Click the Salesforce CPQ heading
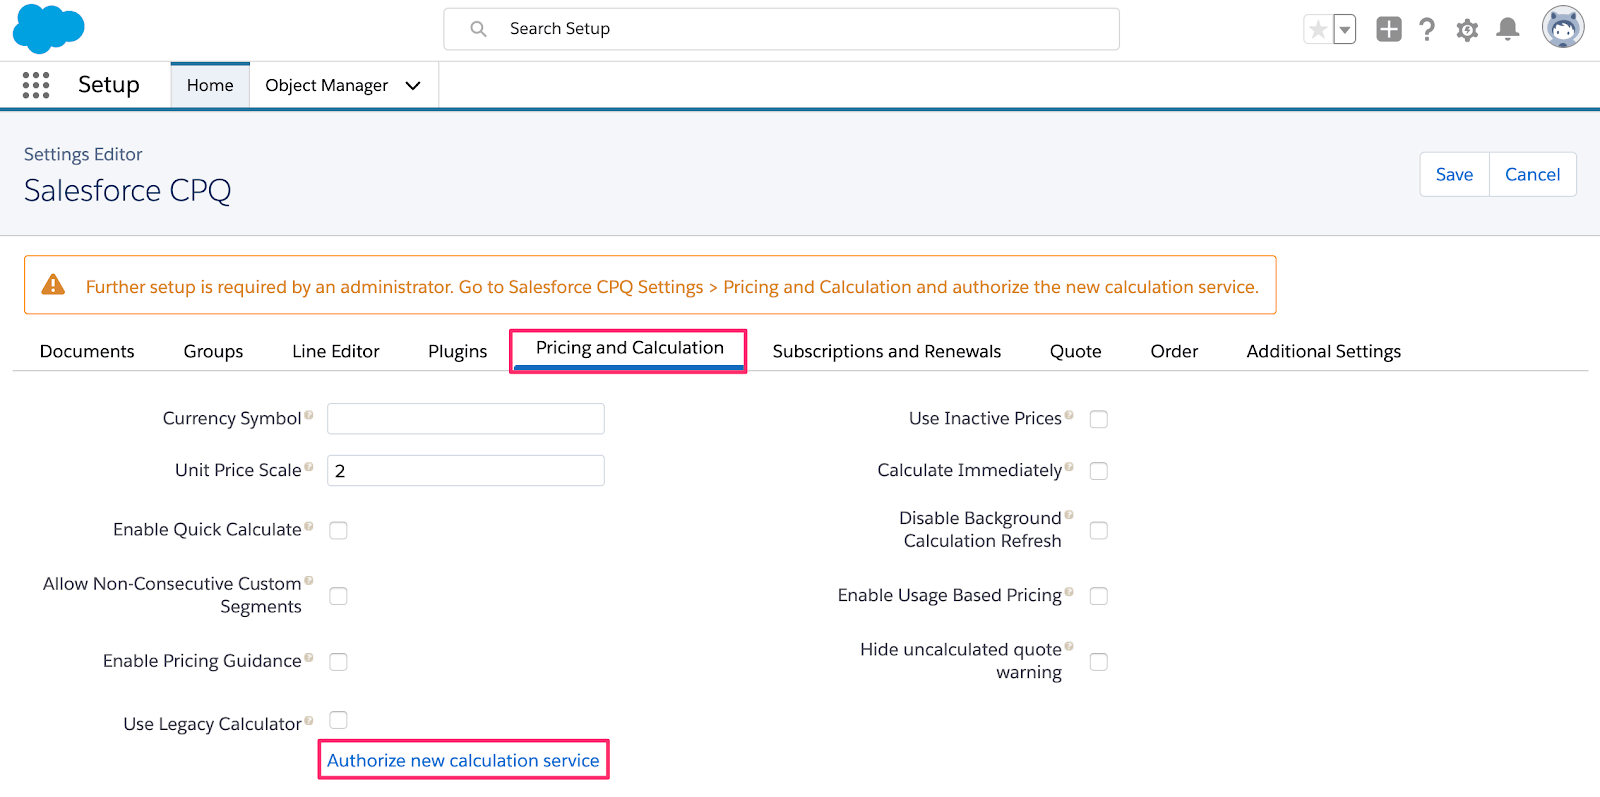The image size is (1600, 797). 128,190
